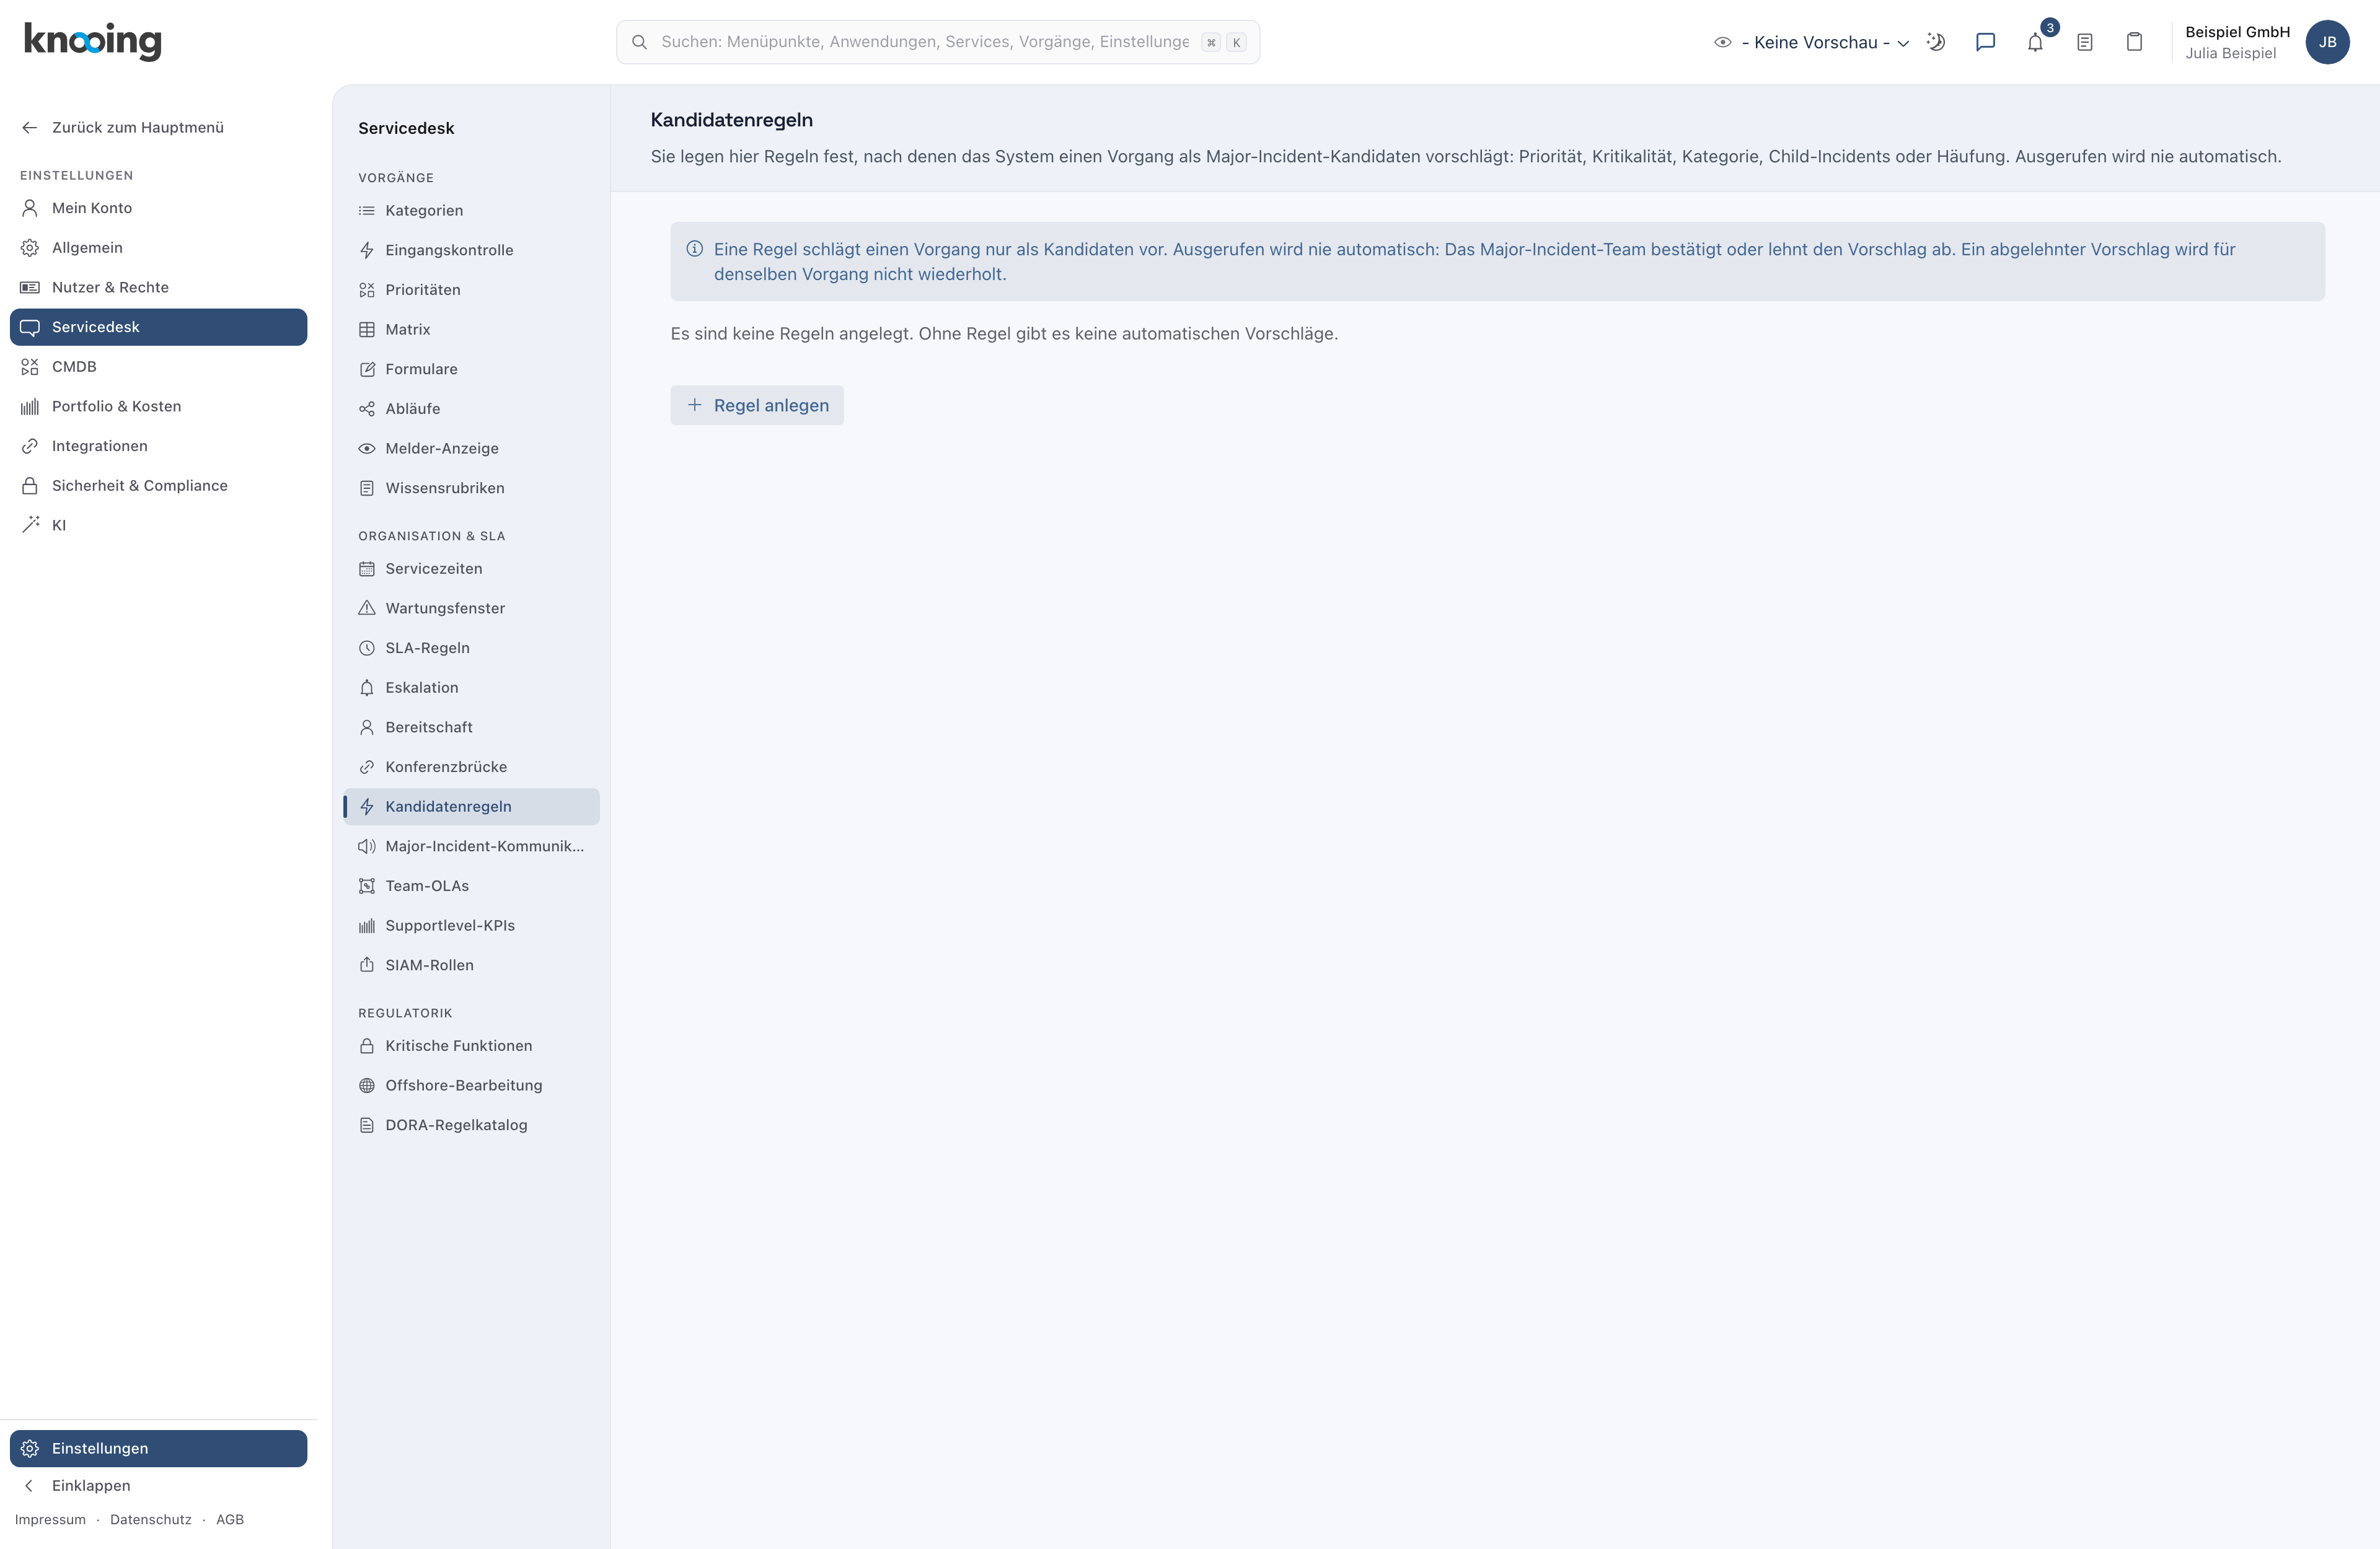Image resolution: width=2380 pixels, height=1549 pixels.
Task: Go back via Zurück zum Hauptmenü
Action: (158, 127)
